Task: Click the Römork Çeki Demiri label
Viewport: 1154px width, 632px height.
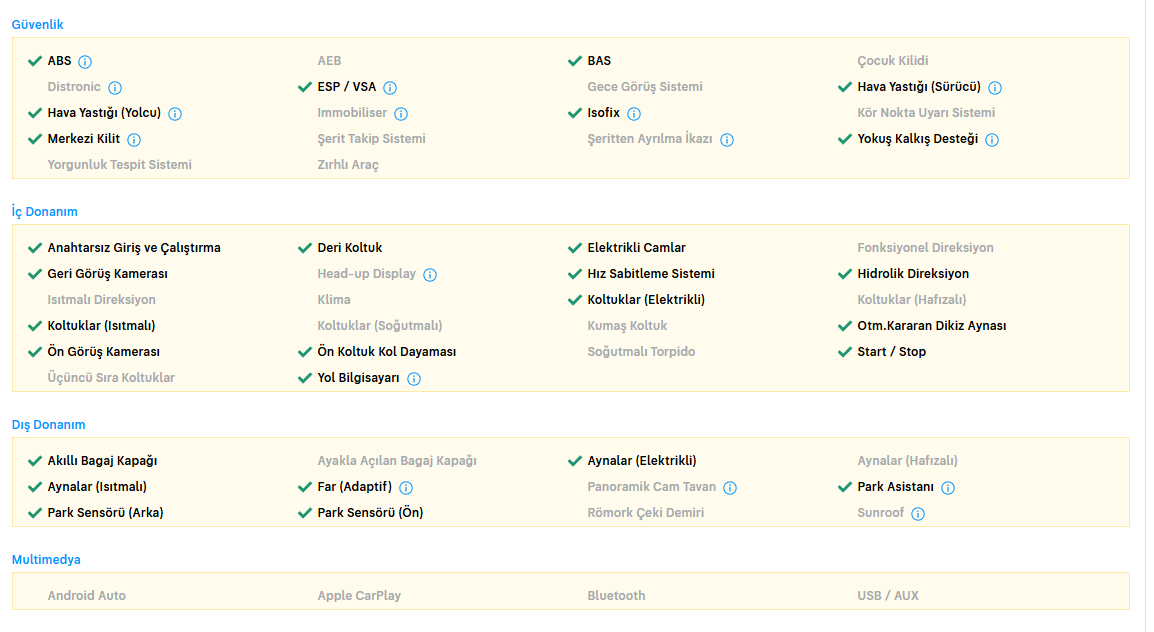Action: click(645, 513)
